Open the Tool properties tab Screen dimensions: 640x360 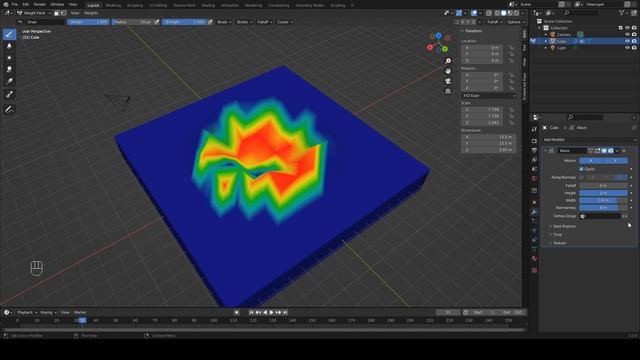[x=534, y=129]
